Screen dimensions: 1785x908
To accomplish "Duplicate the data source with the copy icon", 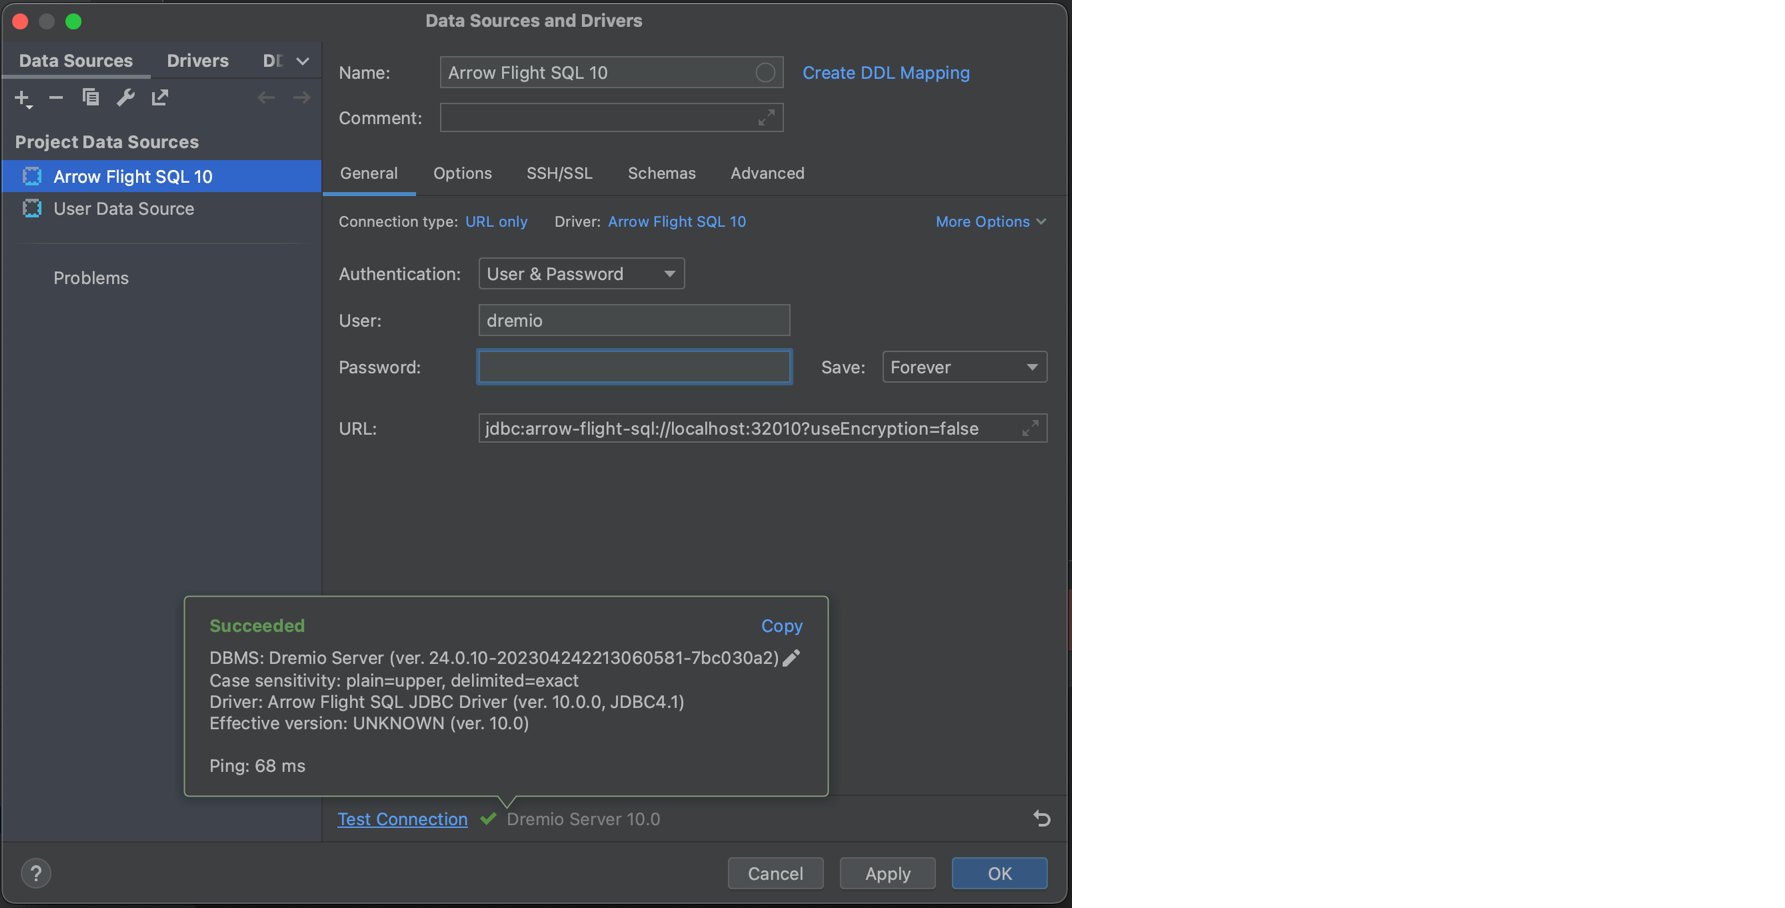I will (90, 97).
